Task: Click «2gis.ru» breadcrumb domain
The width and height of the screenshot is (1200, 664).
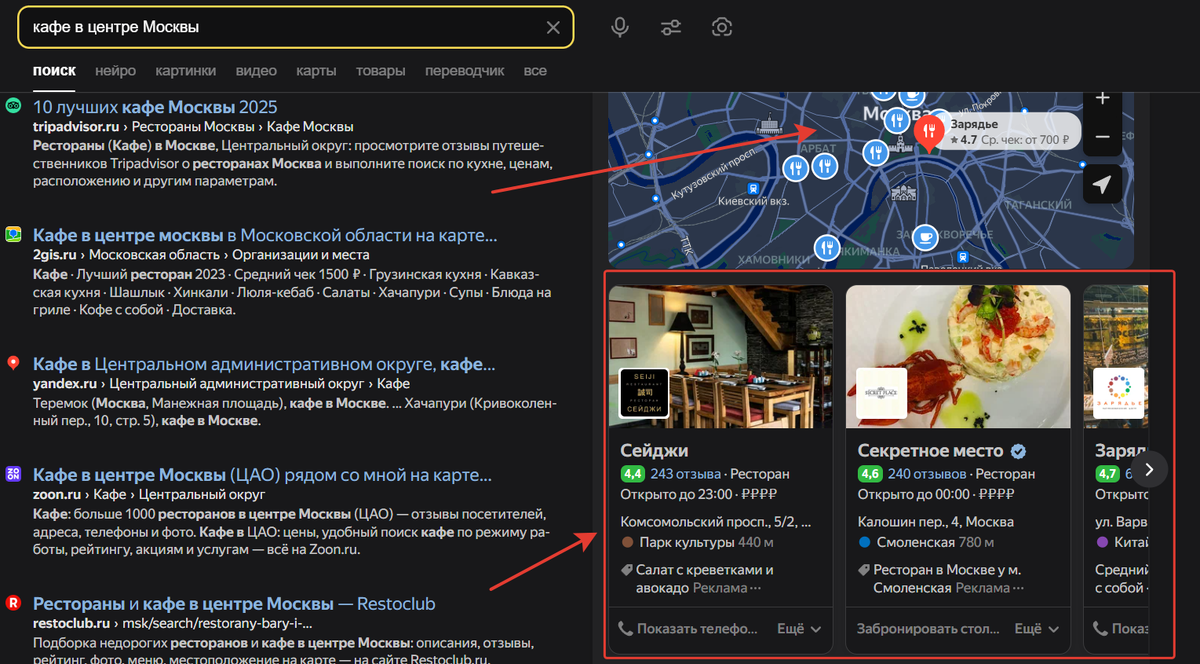Action: 57,255
